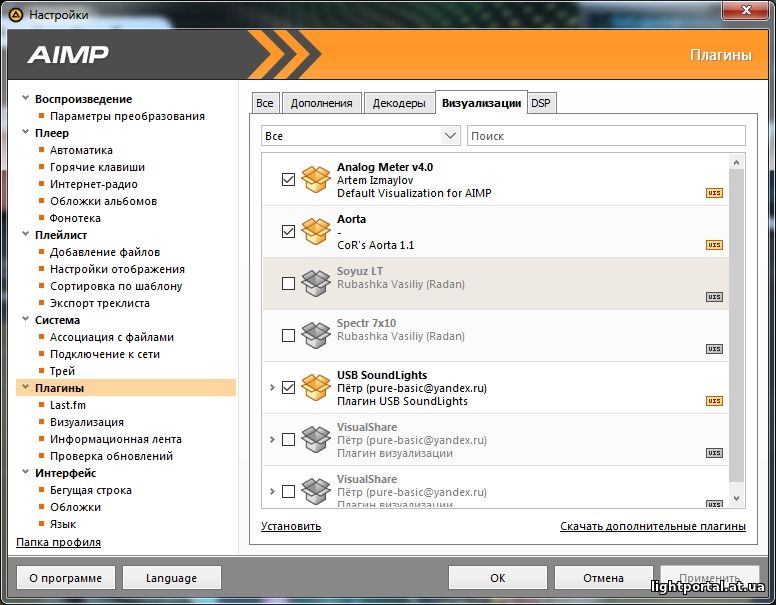Switch to the Декодеры tab

click(399, 103)
